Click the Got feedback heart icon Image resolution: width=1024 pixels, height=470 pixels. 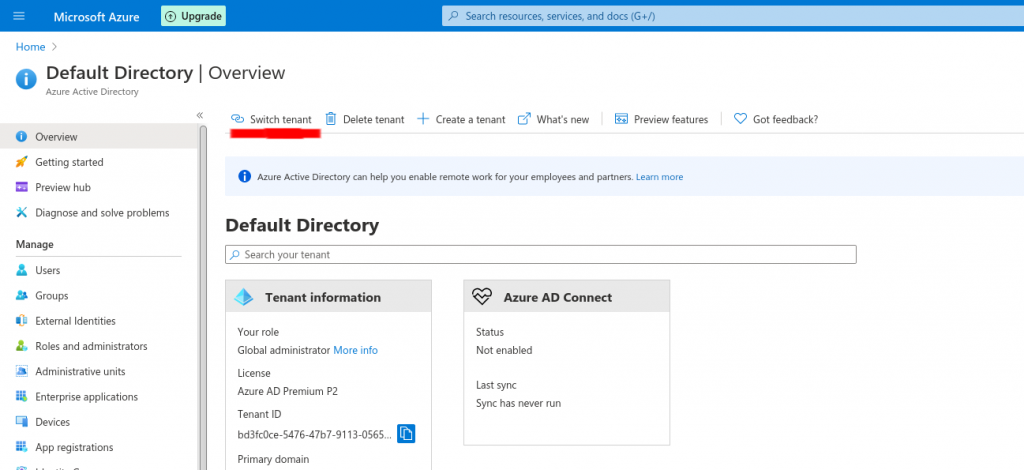(740, 119)
